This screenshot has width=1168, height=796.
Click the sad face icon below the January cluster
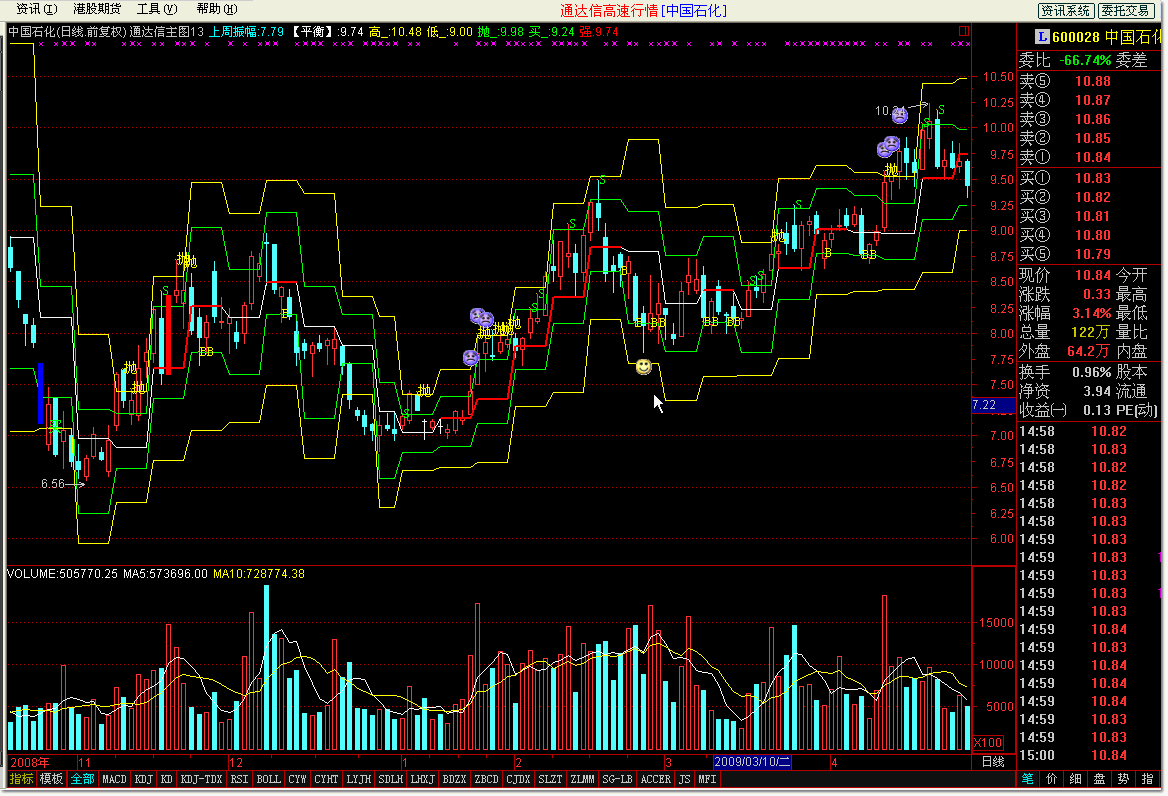point(471,357)
